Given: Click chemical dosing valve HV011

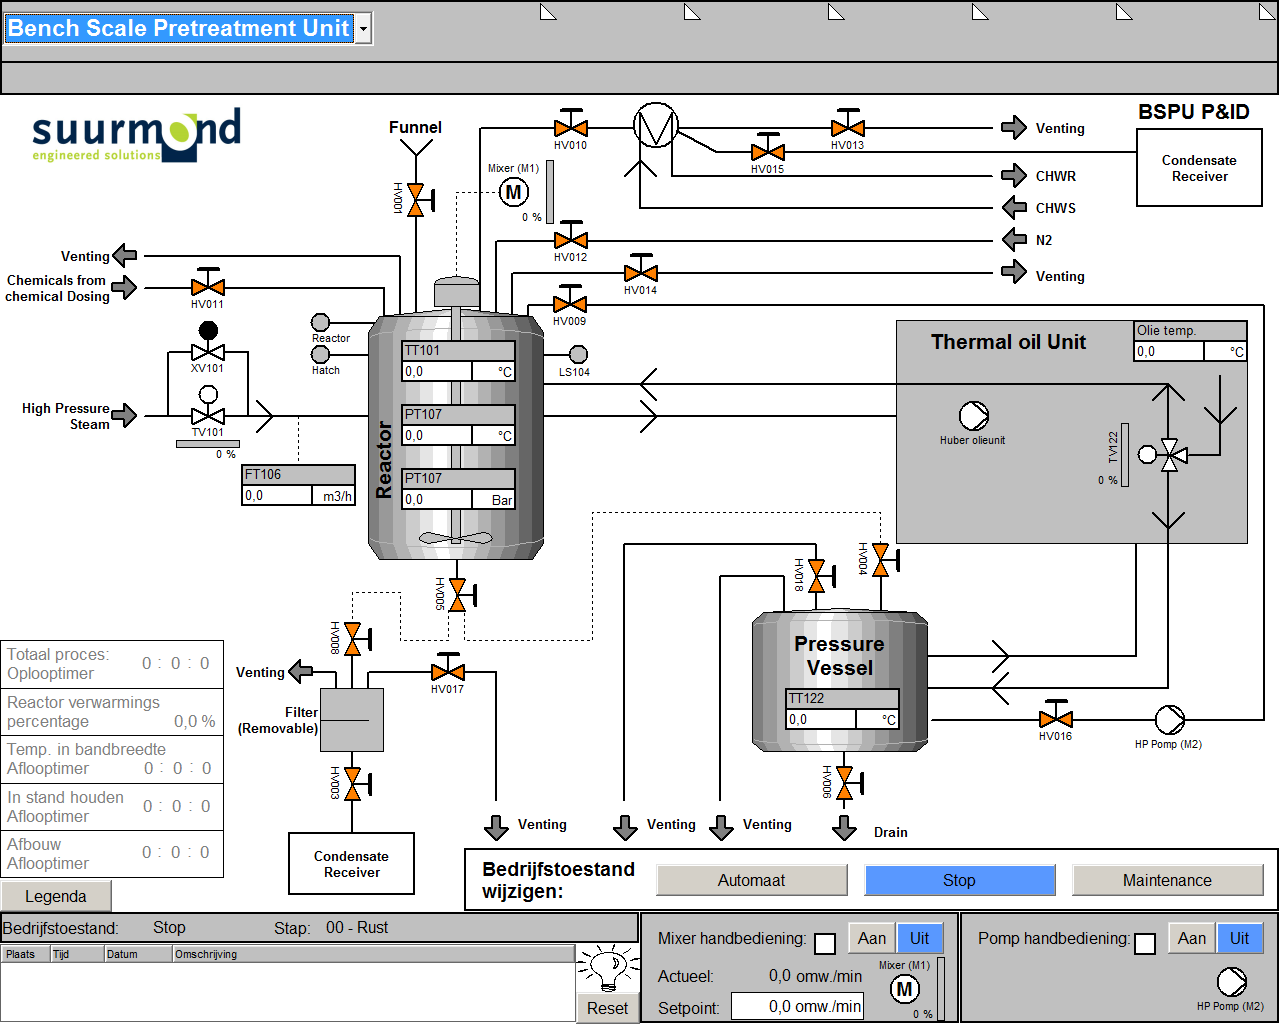Looking at the screenshot, I should point(208,285).
